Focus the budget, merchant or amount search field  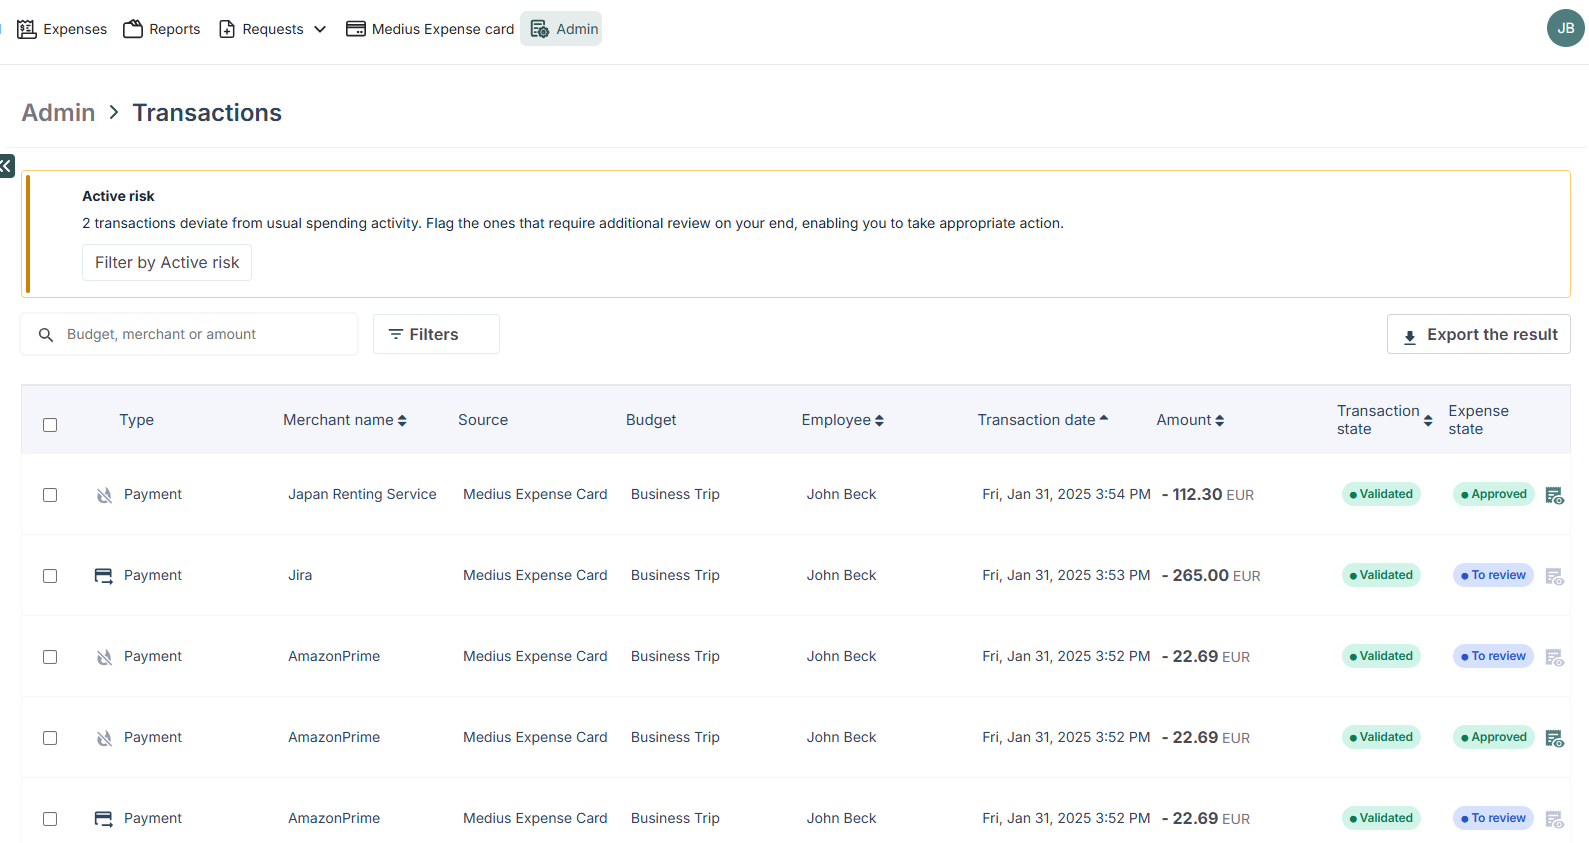[189, 334]
